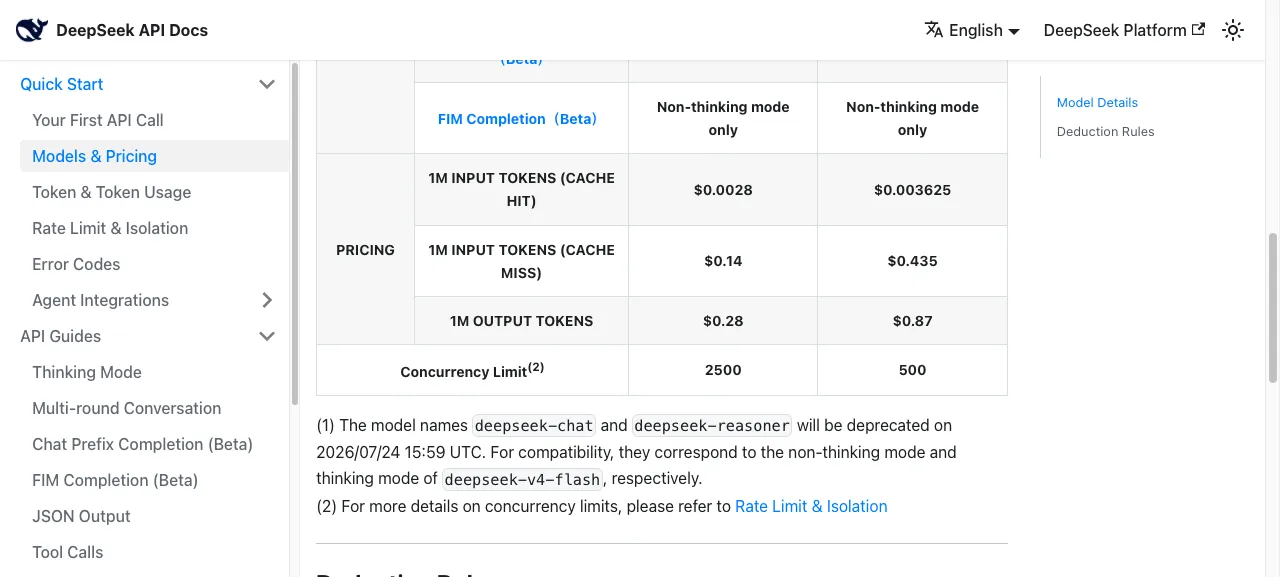
Task: Open FIM Completion (Beta) sidebar guide
Action: 115,480
